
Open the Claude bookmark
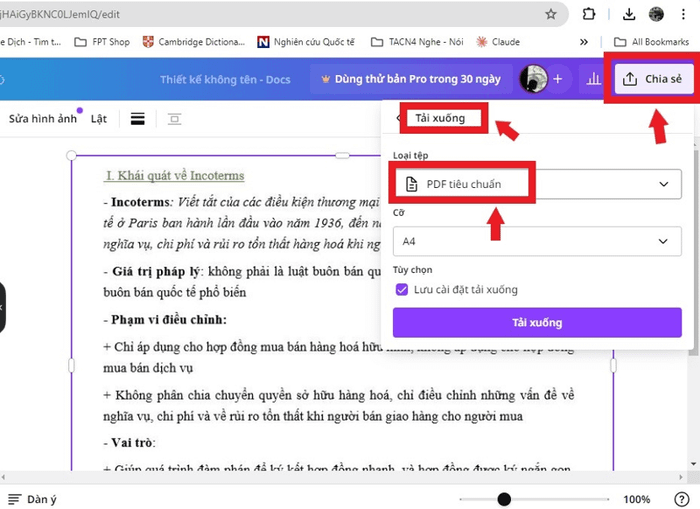(x=498, y=42)
